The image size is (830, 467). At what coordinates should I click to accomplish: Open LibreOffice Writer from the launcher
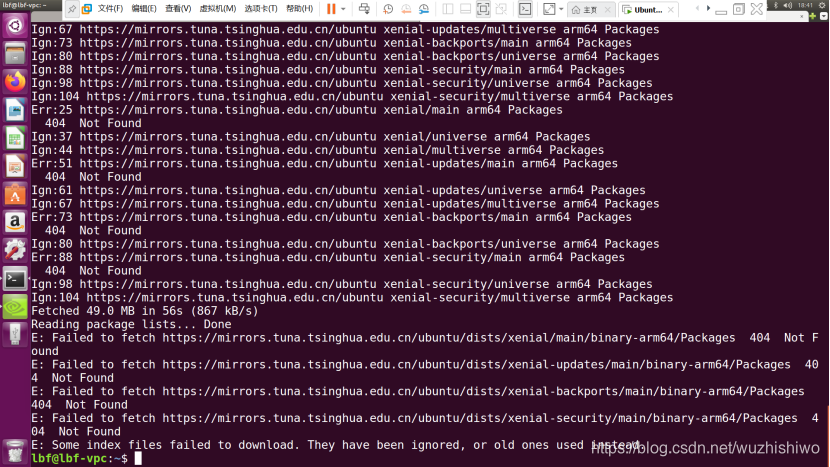click(15, 110)
